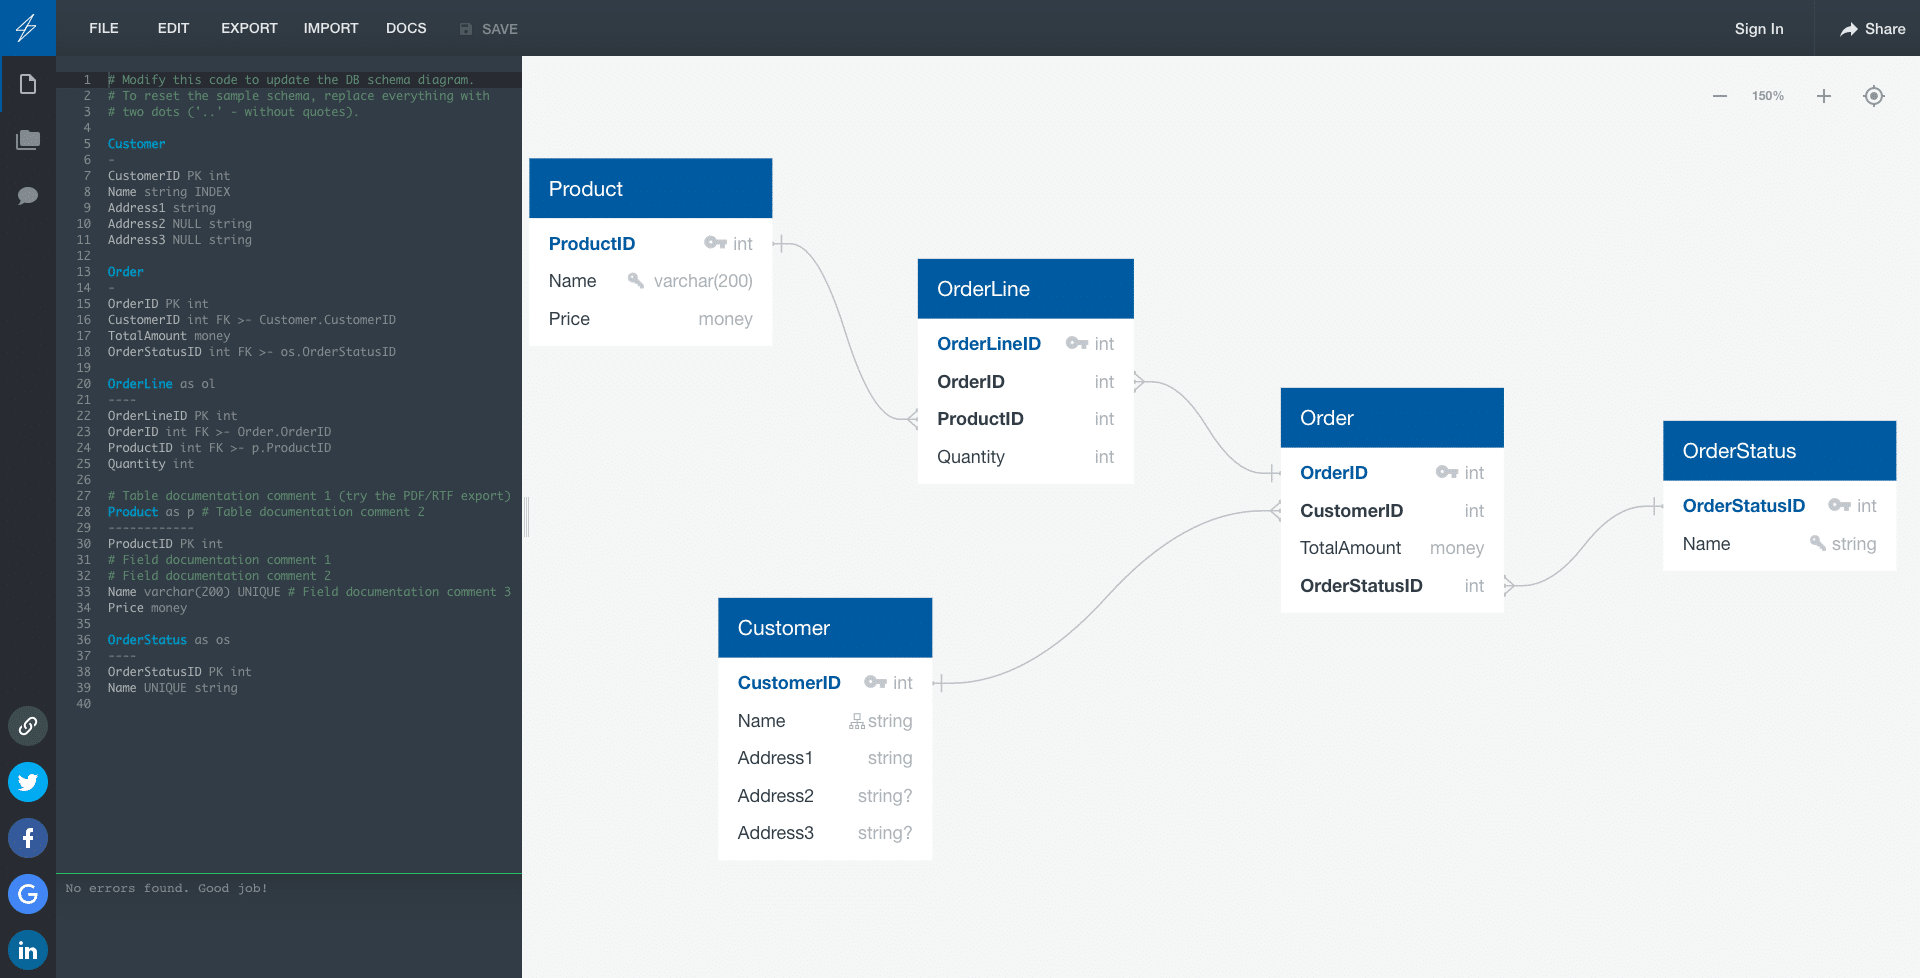This screenshot has height=978, width=1920.
Task: Click the SAVE toolbar item
Action: (489, 28)
